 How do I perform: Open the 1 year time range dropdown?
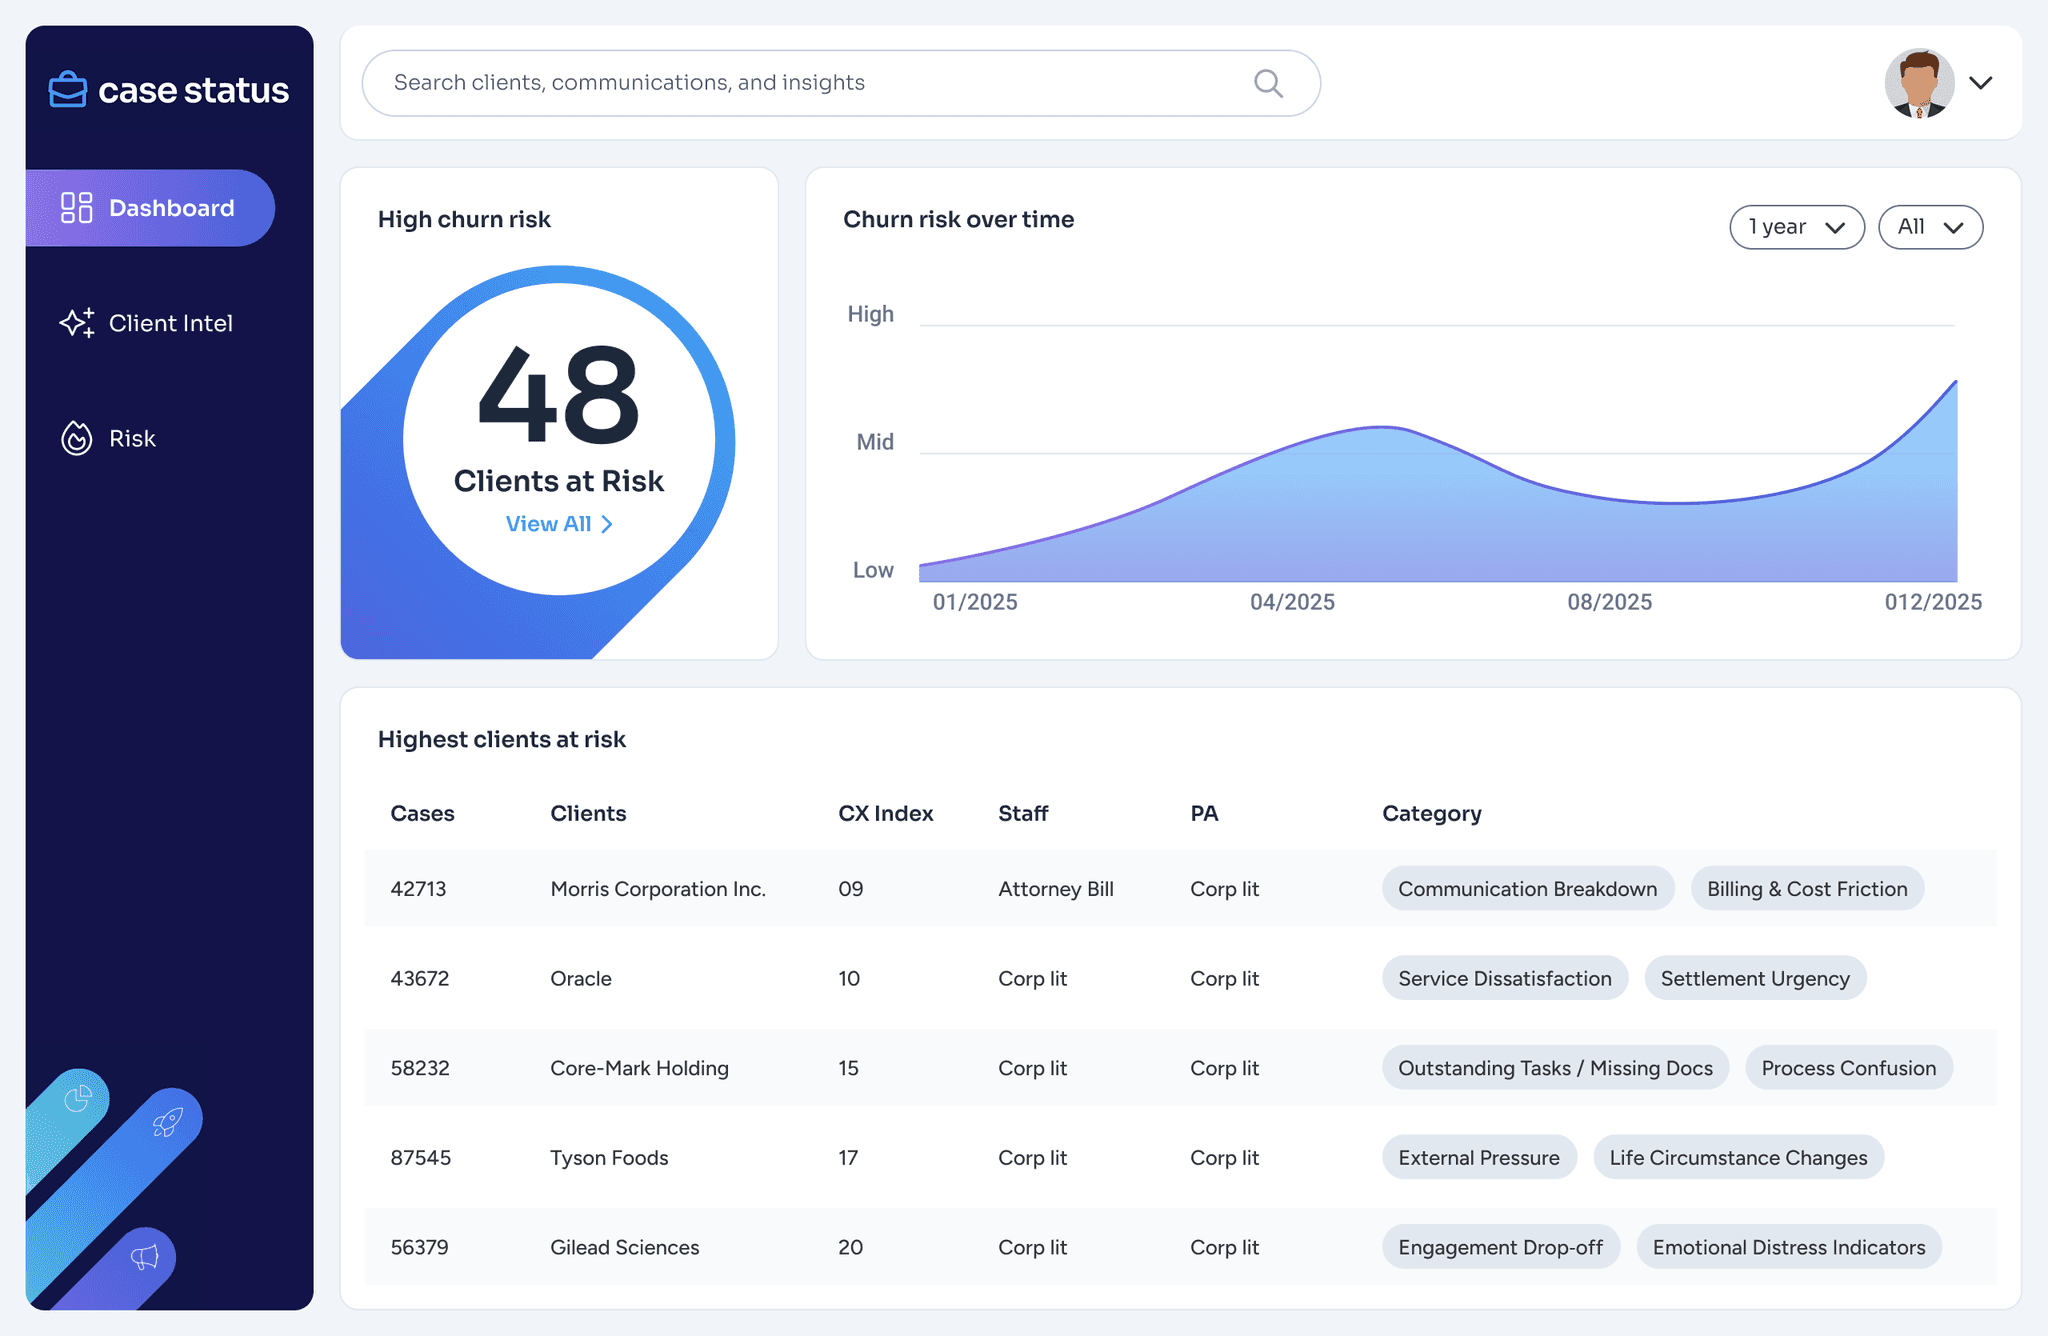1796,227
